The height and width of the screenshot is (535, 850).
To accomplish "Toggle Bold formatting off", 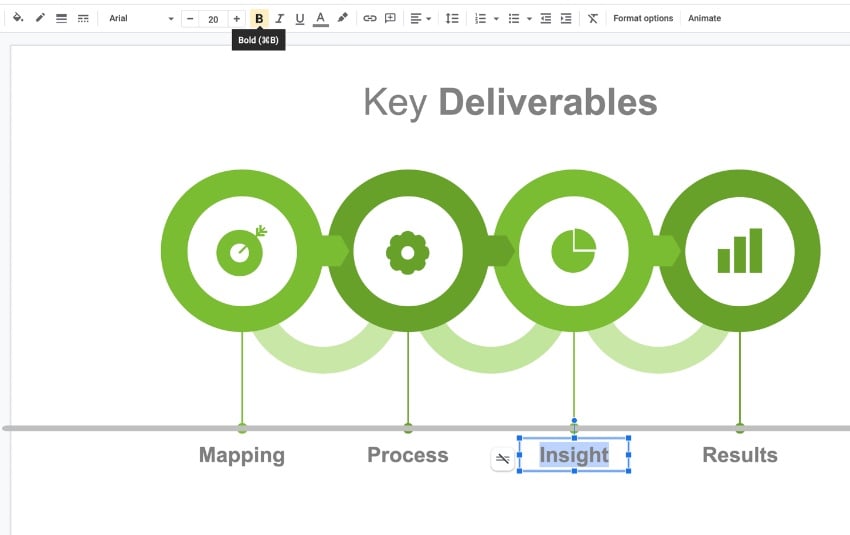I will pyautogui.click(x=259, y=18).
